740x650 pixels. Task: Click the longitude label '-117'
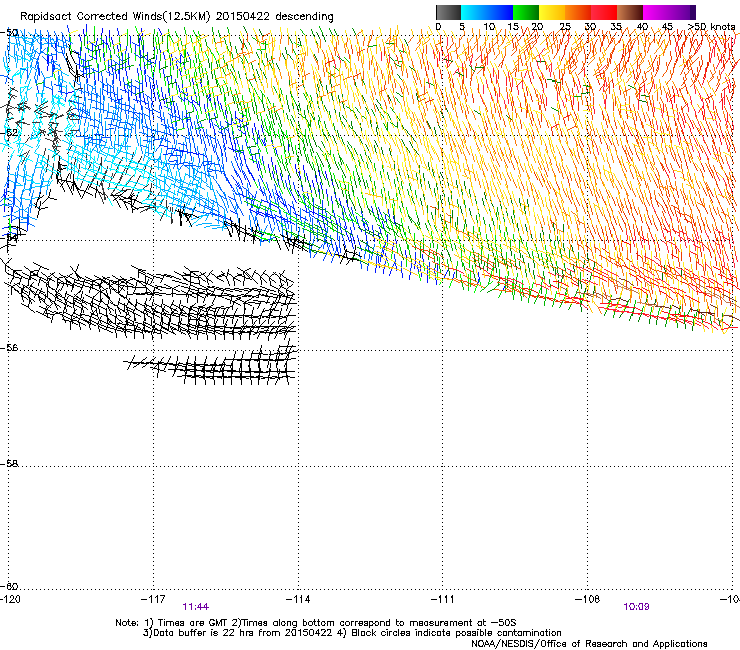153,599
